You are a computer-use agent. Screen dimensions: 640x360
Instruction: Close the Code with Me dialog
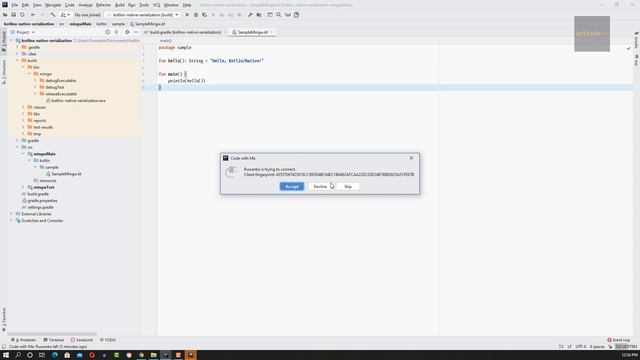tap(411, 158)
